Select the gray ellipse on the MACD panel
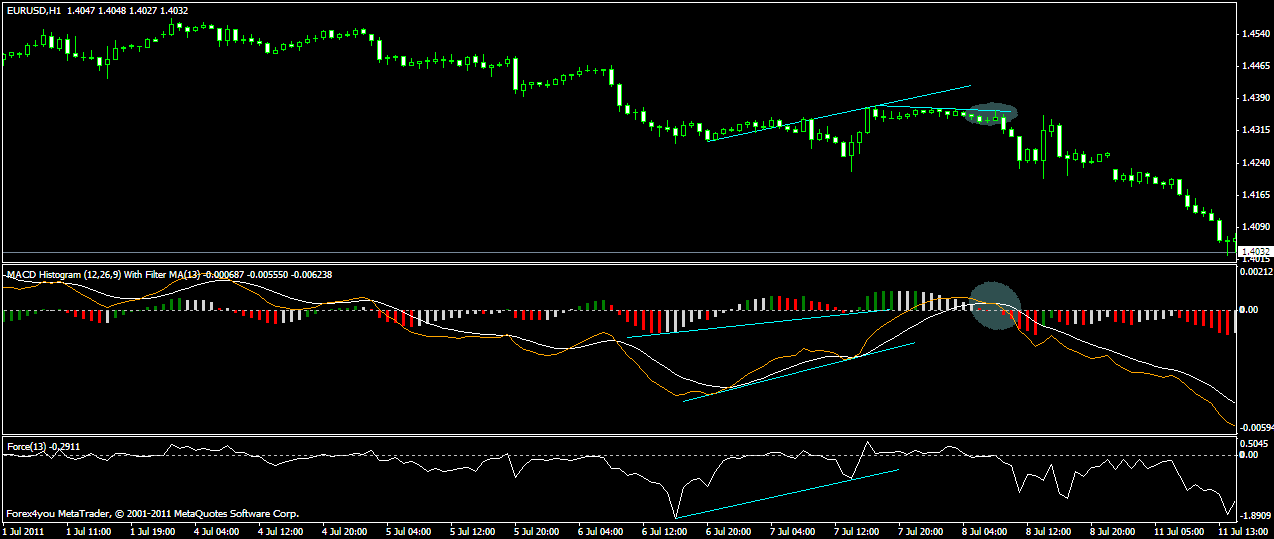The image size is (1274, 539). [995, 305]
